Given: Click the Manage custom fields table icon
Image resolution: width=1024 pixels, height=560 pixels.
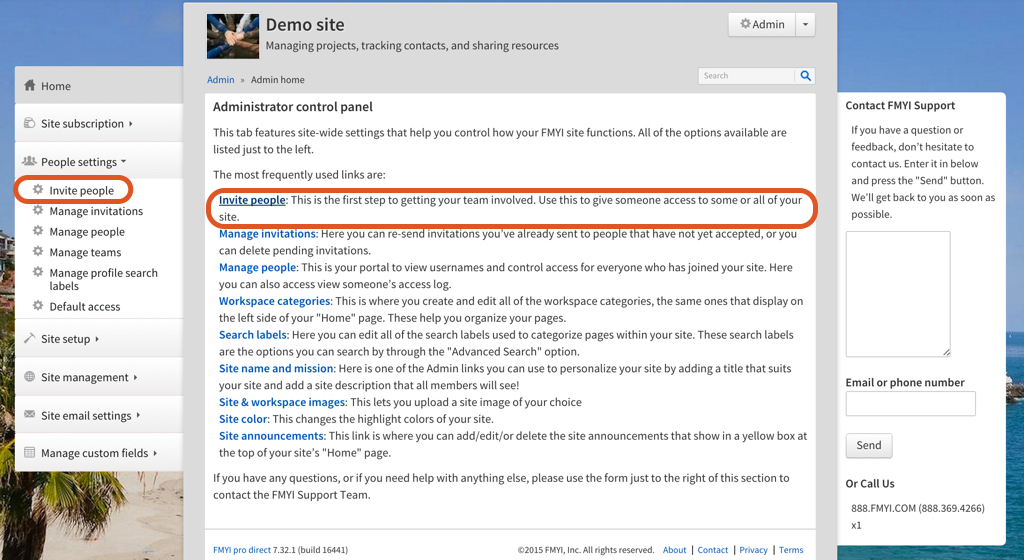Looking at the screenshot, I should (x=30, y=453).
